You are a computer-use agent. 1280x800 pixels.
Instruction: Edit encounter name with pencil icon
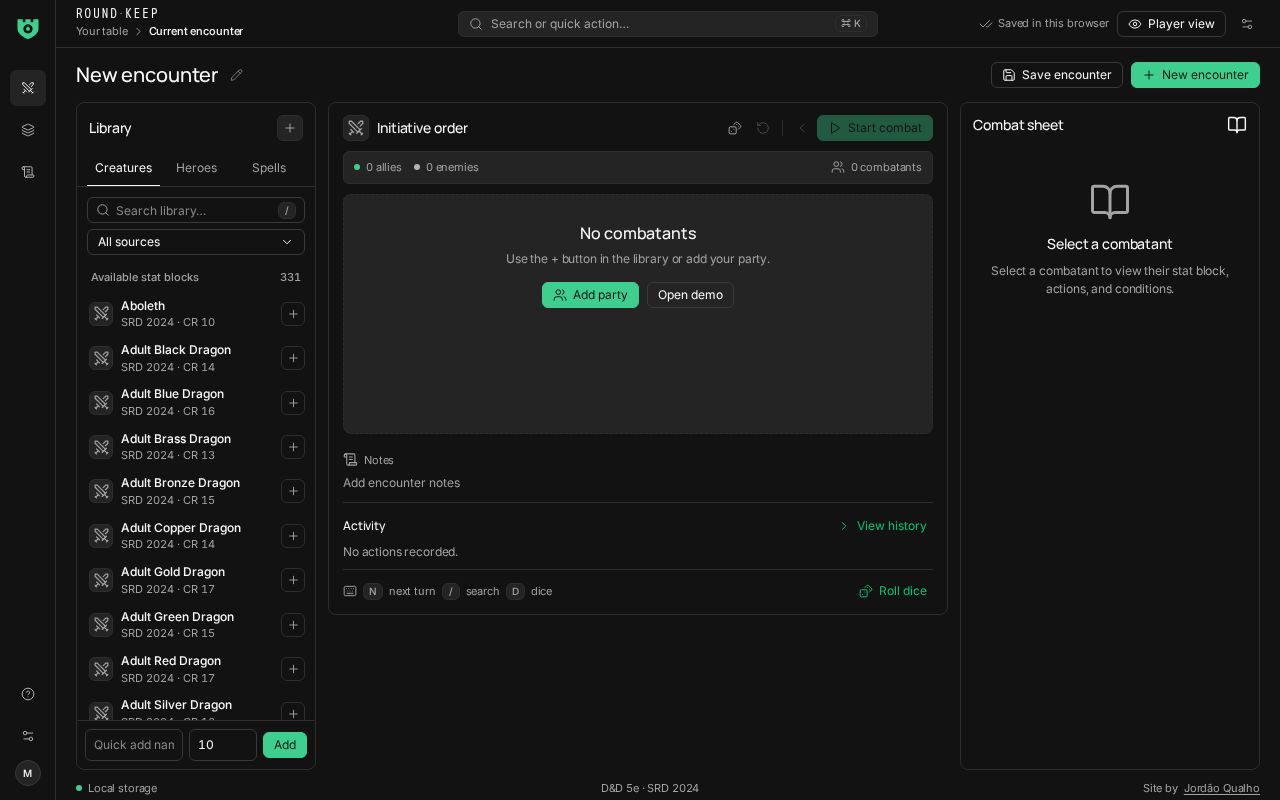[x=237, y=75]
